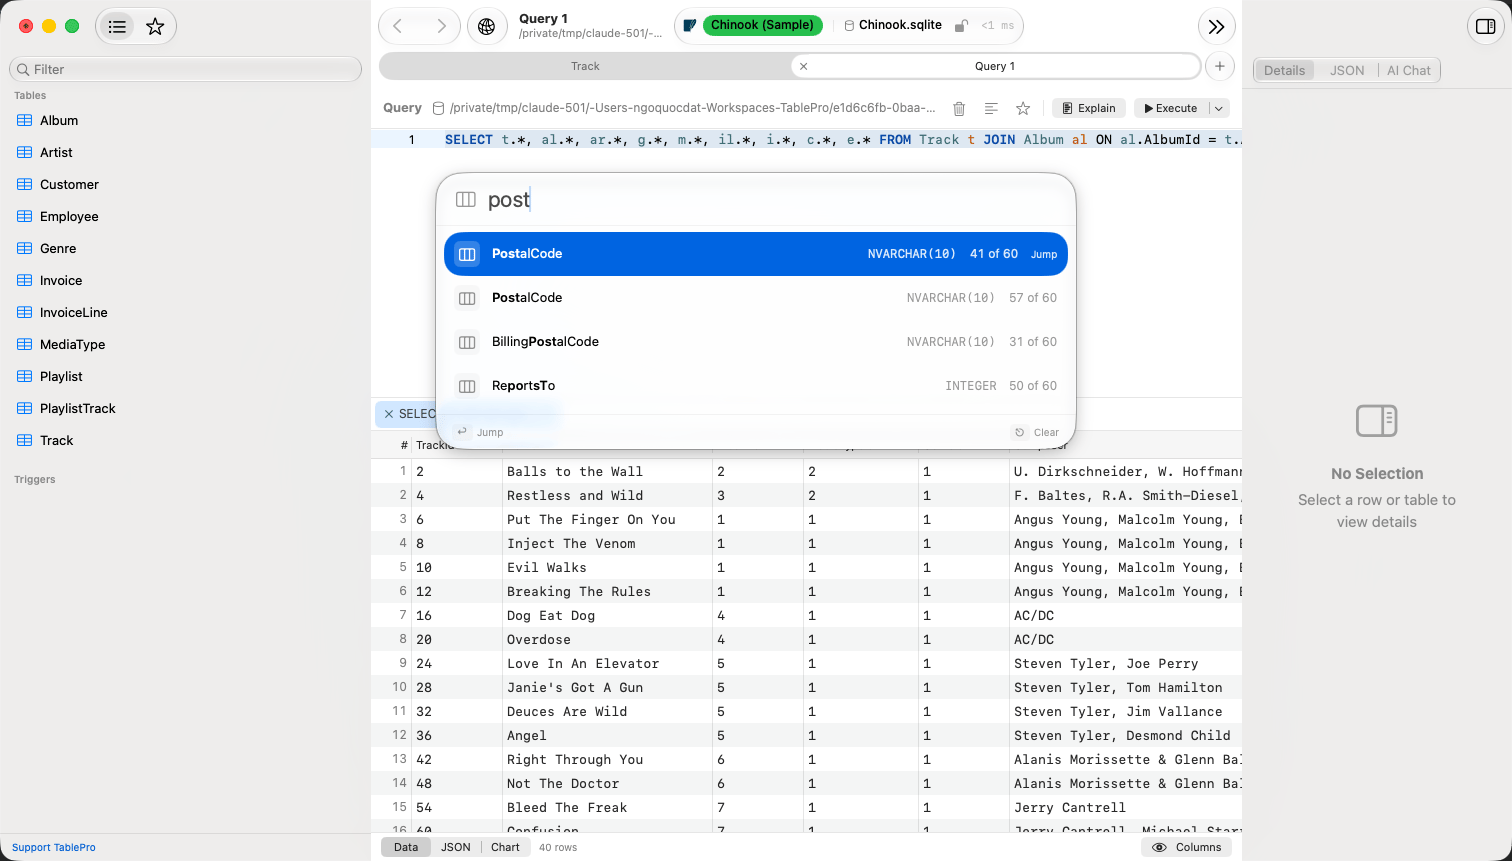Open the Chinook.sqlite database selector

click(x=893, y=26)
